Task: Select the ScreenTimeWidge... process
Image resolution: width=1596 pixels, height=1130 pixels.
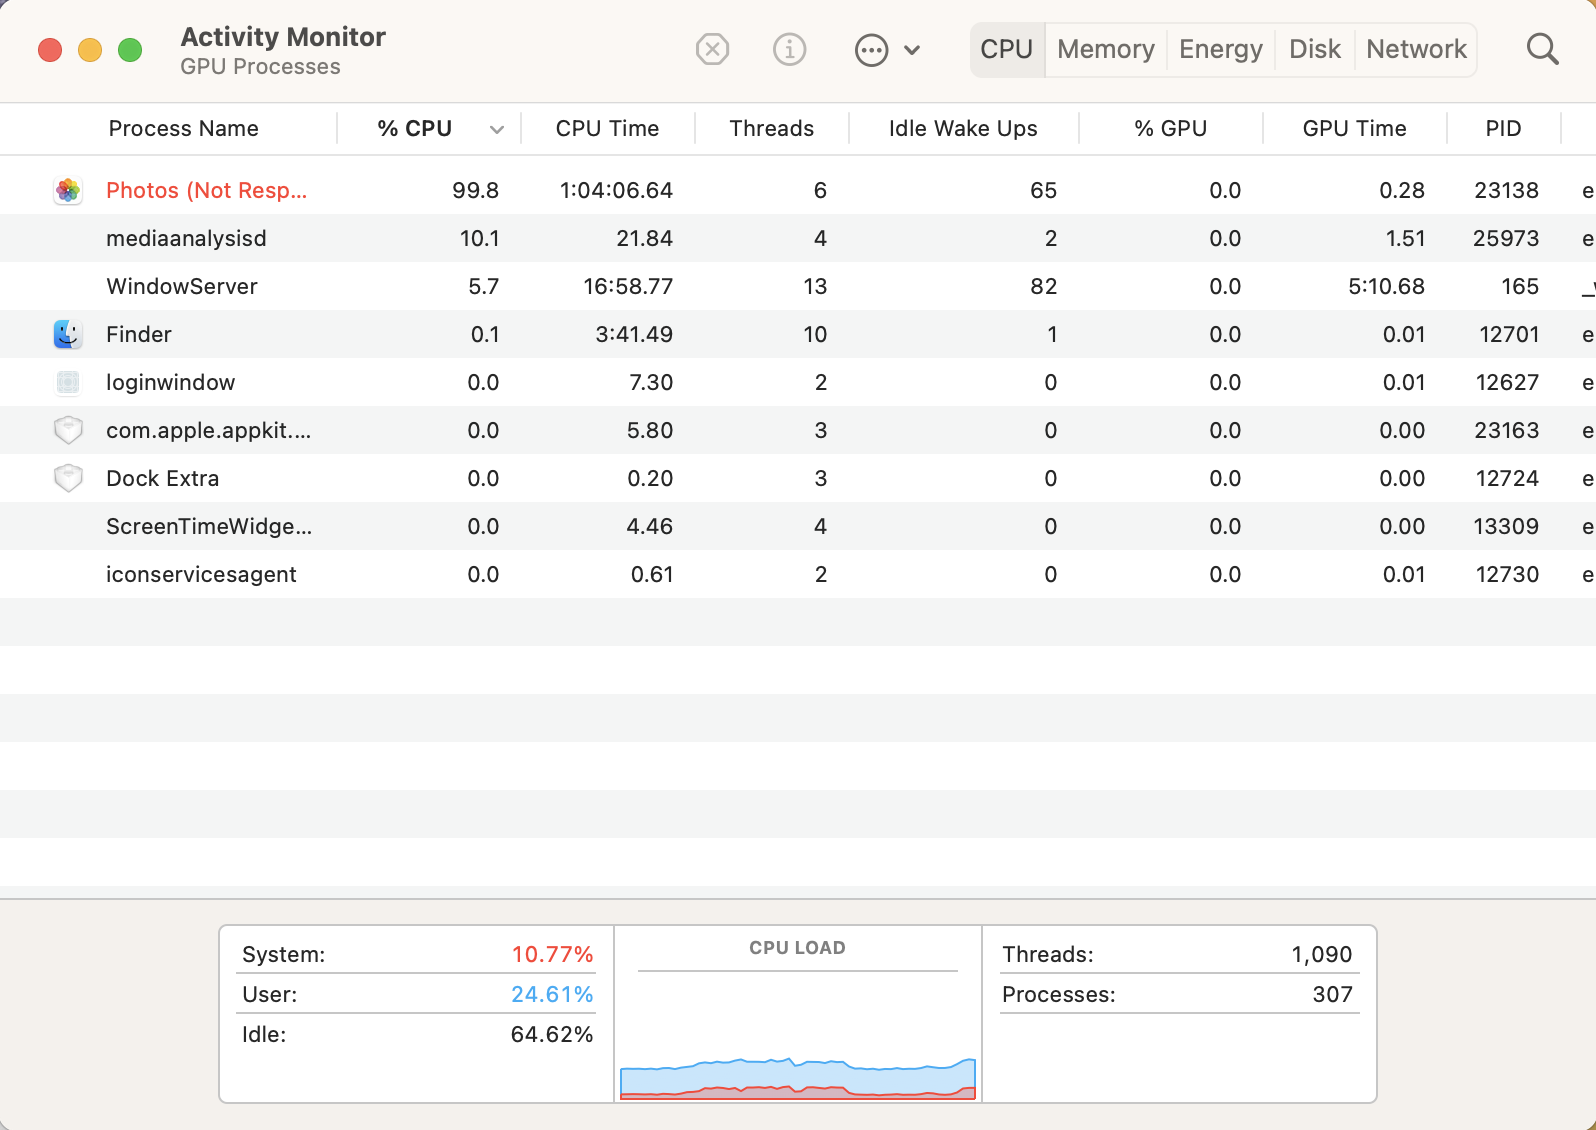Action: coord(209,526)
